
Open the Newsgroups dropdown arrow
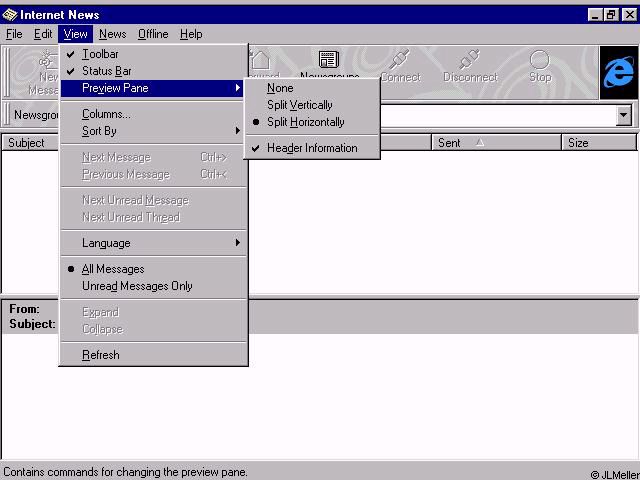(x=623, y=115)
